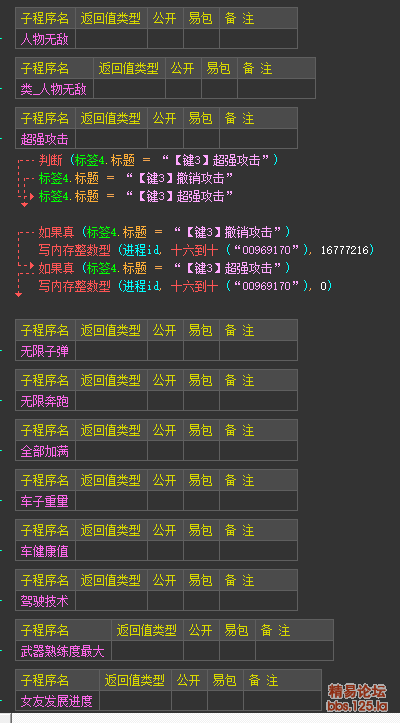Click the 写内存整数型 line ending with 0

tap(185, 286)
